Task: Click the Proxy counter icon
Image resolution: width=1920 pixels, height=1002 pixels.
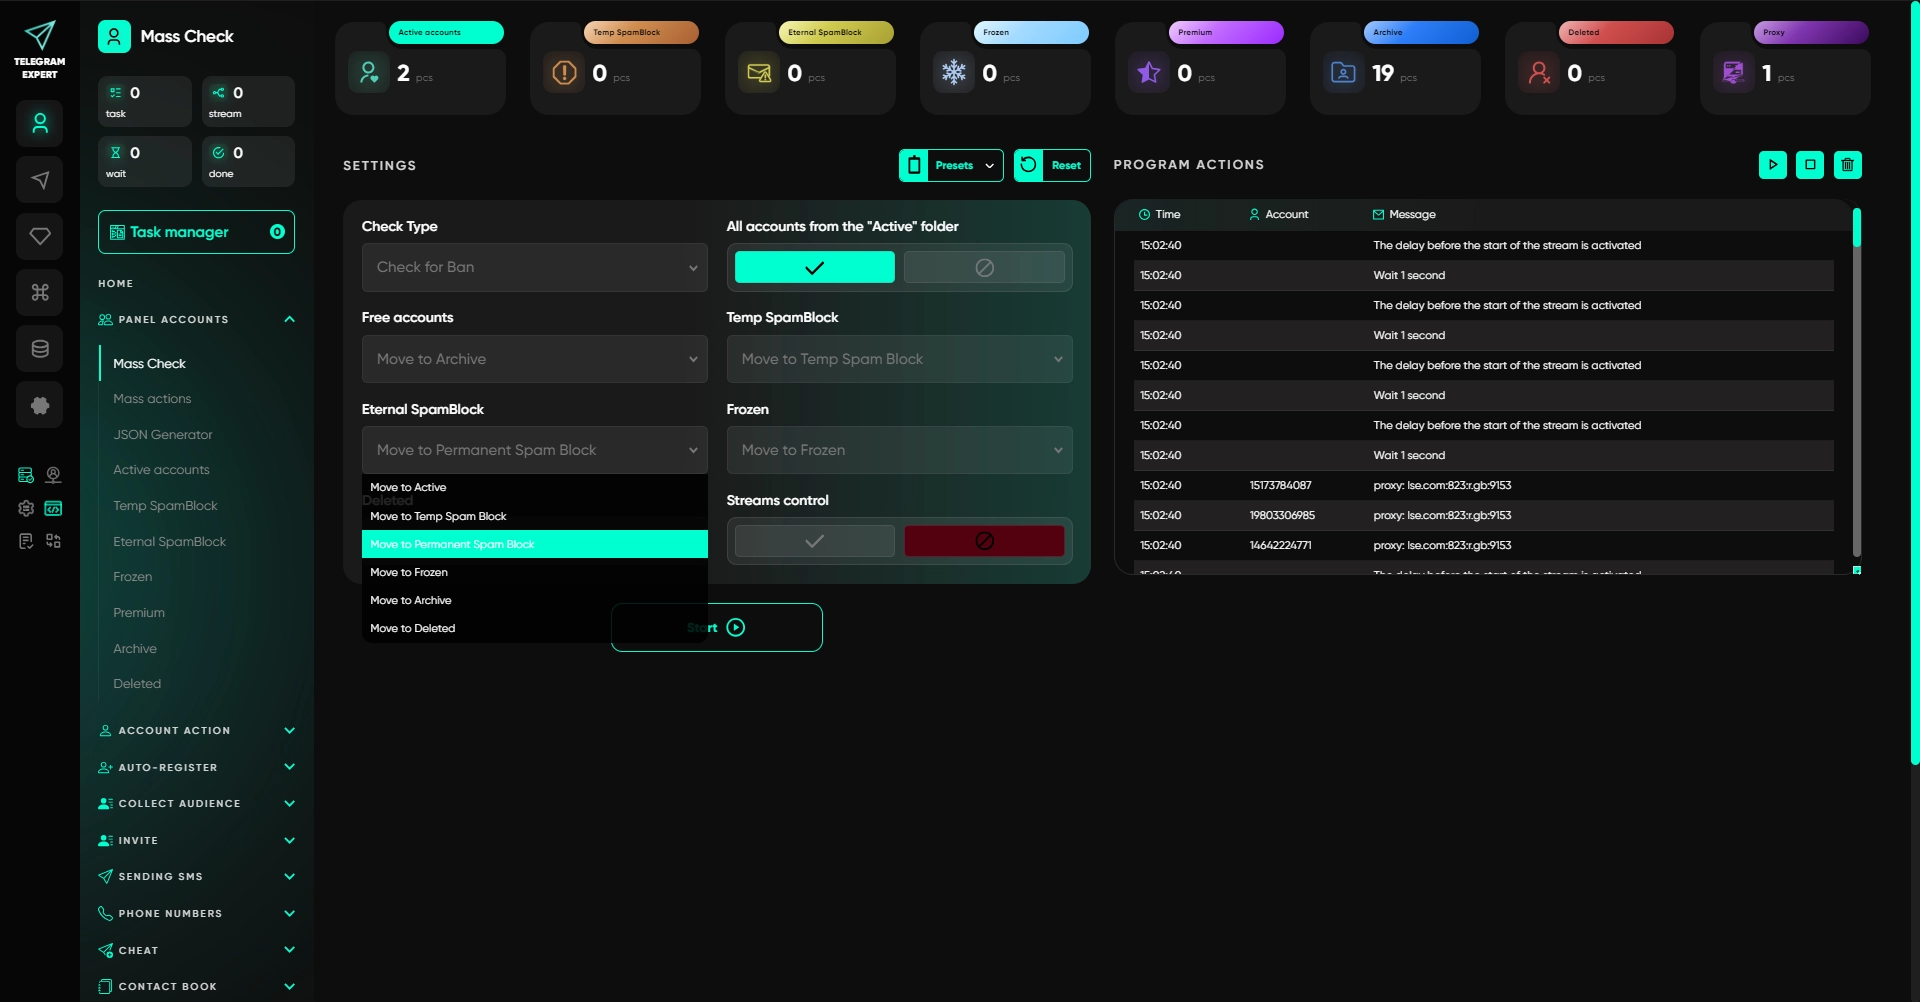Action: click(x=1733, y=73)
